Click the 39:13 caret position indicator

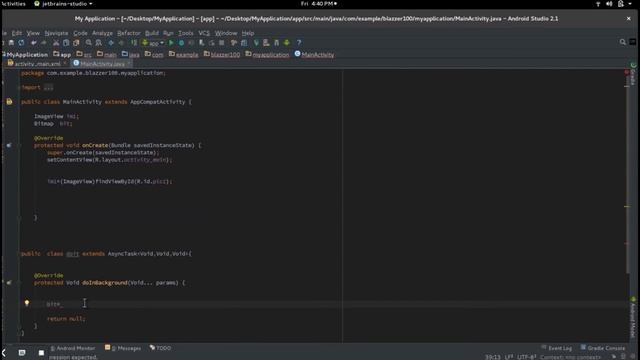[x=493, y=357]
